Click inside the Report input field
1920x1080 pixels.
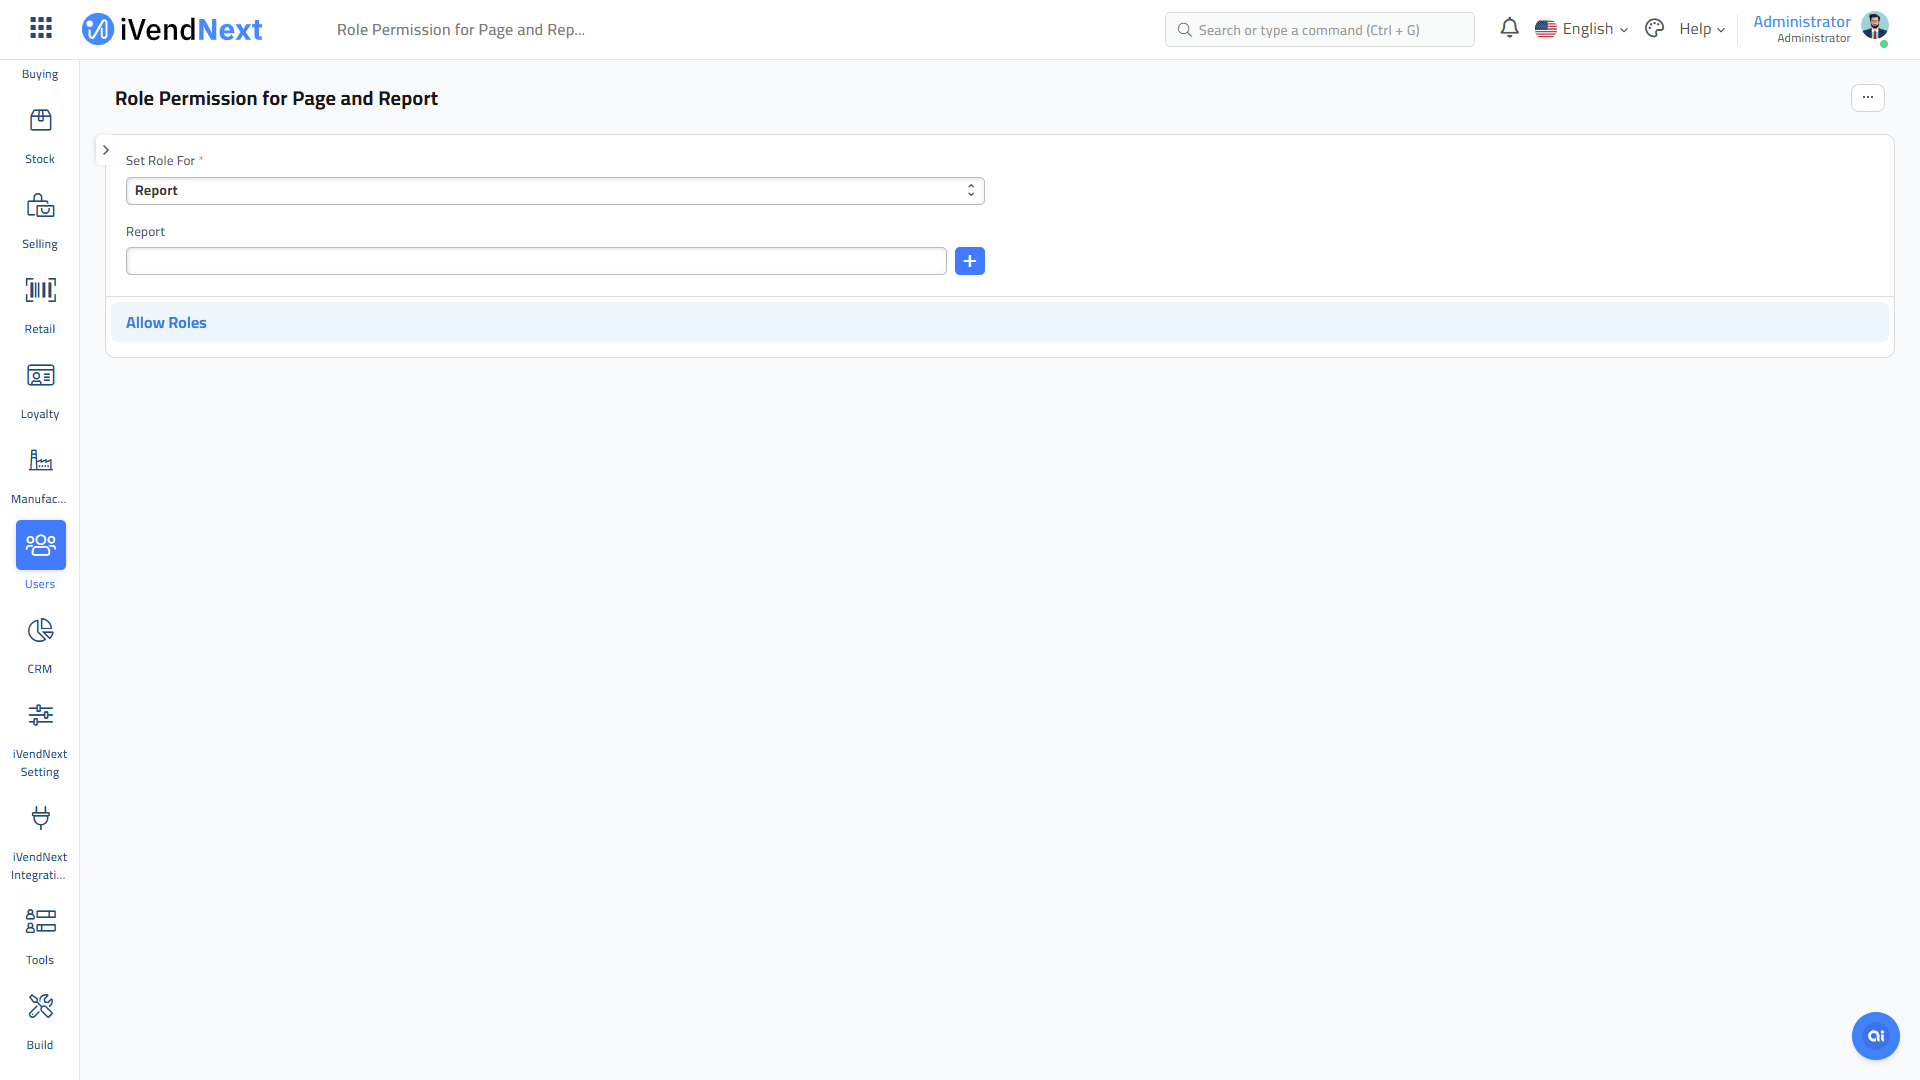coord(535,261)
